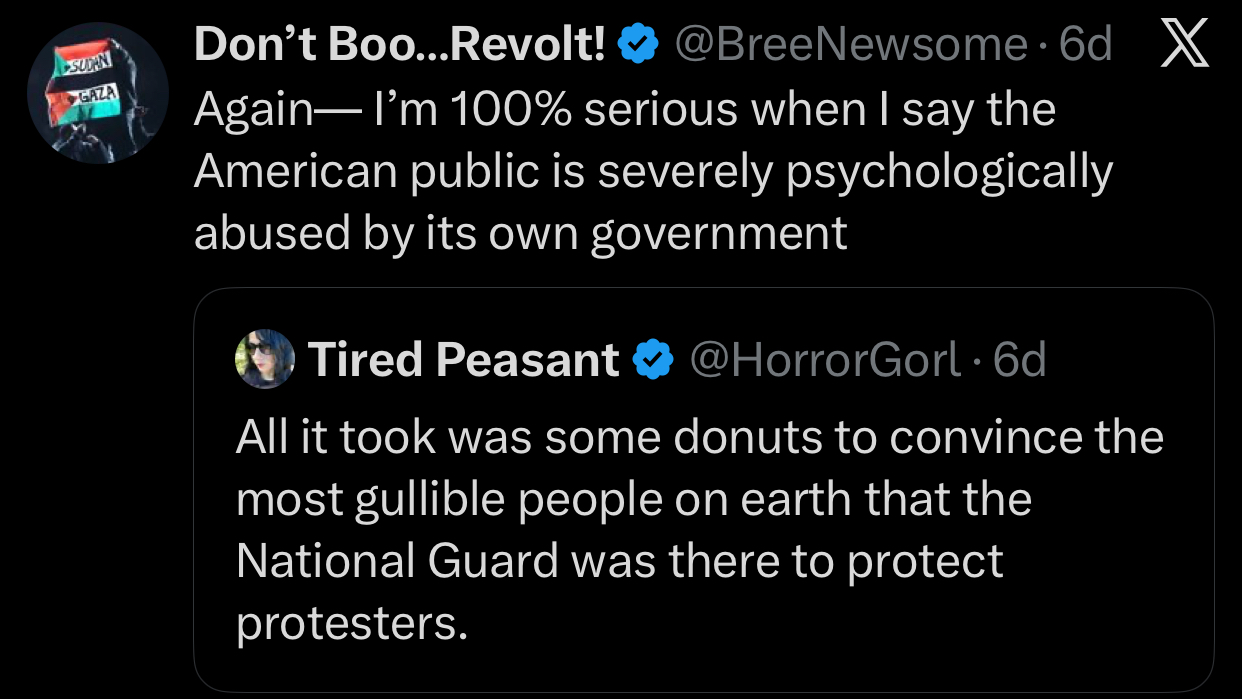Open the Don't Boo...Revolt! display name

coord(399,45)
